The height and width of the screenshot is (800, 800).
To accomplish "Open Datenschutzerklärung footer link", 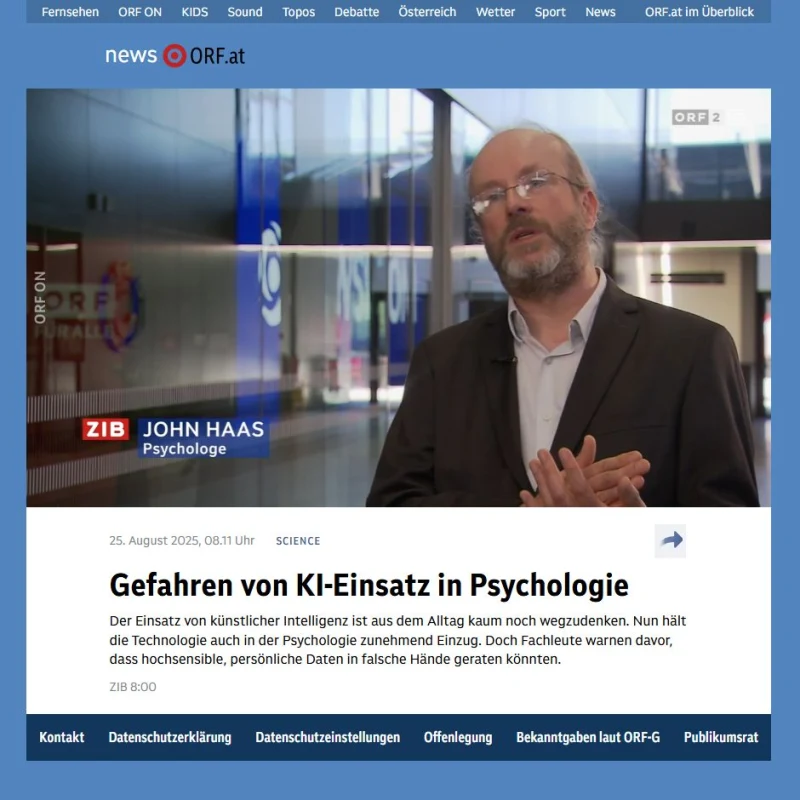I will (x=170, y=737).
